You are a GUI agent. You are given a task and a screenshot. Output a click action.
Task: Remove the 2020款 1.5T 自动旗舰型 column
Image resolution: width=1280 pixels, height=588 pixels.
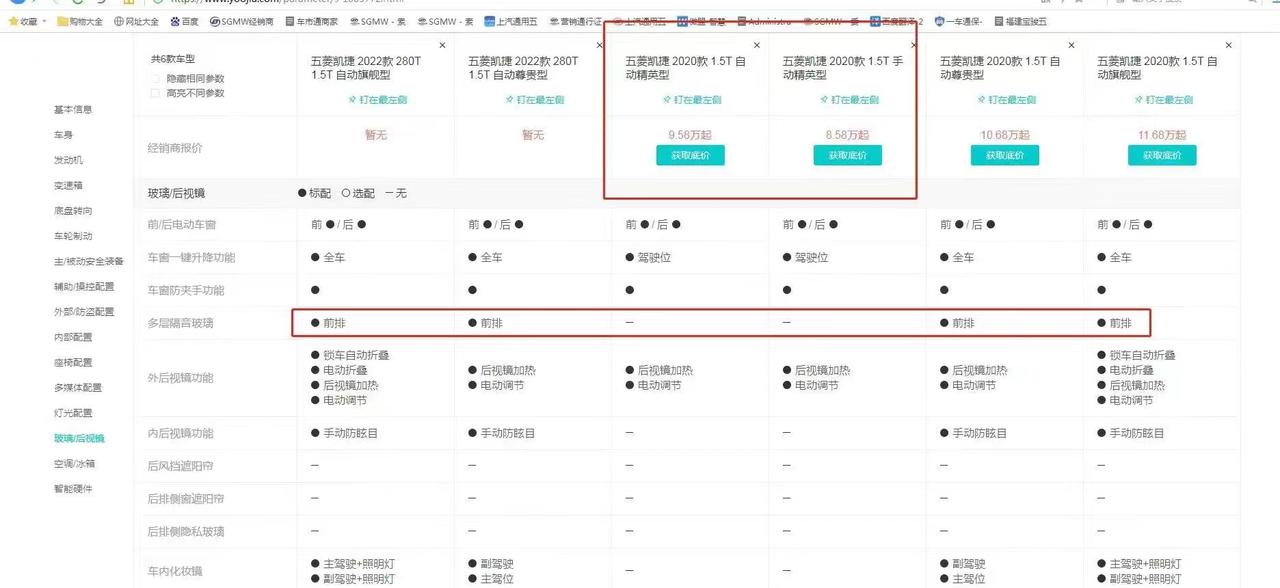point(1228,45)
